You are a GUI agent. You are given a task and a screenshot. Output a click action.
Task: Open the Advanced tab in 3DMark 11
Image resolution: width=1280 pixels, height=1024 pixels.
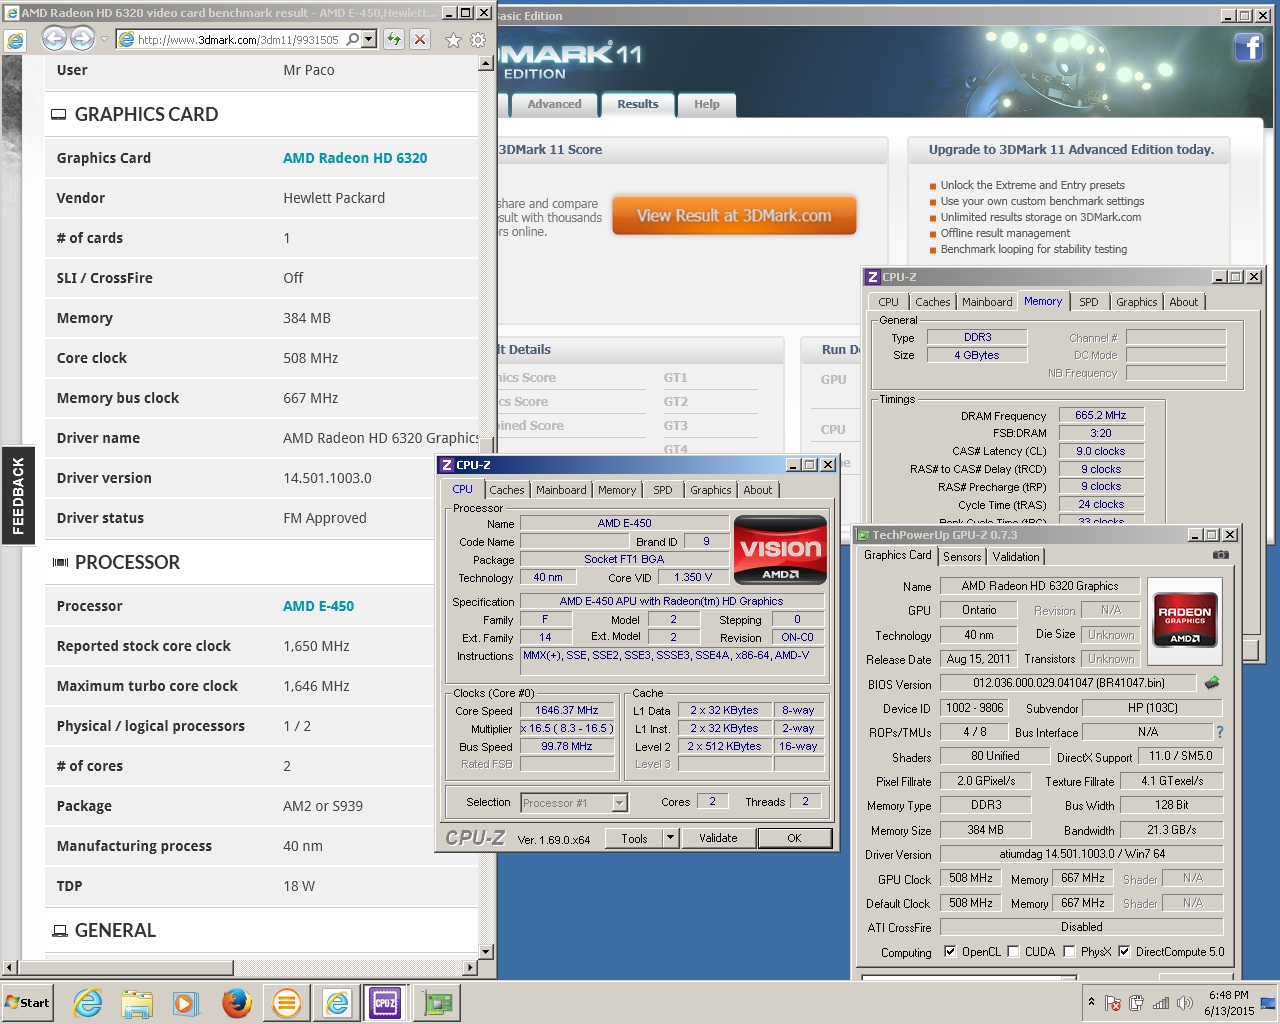pyautogui.click(x=554, y=104)
